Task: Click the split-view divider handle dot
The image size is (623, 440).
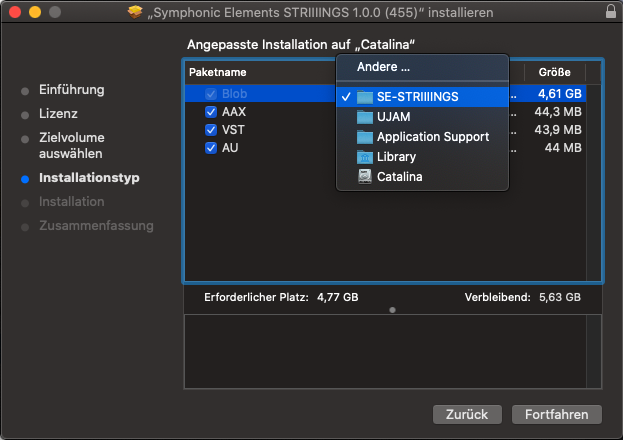Action: click(393, 310)
